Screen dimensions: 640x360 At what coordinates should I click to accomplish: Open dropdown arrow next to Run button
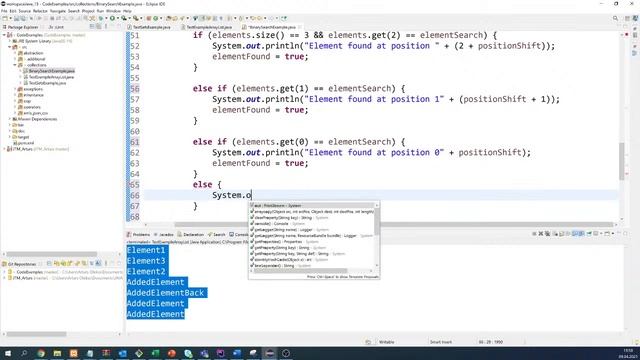pyautogui.click(x=118, y=18)
